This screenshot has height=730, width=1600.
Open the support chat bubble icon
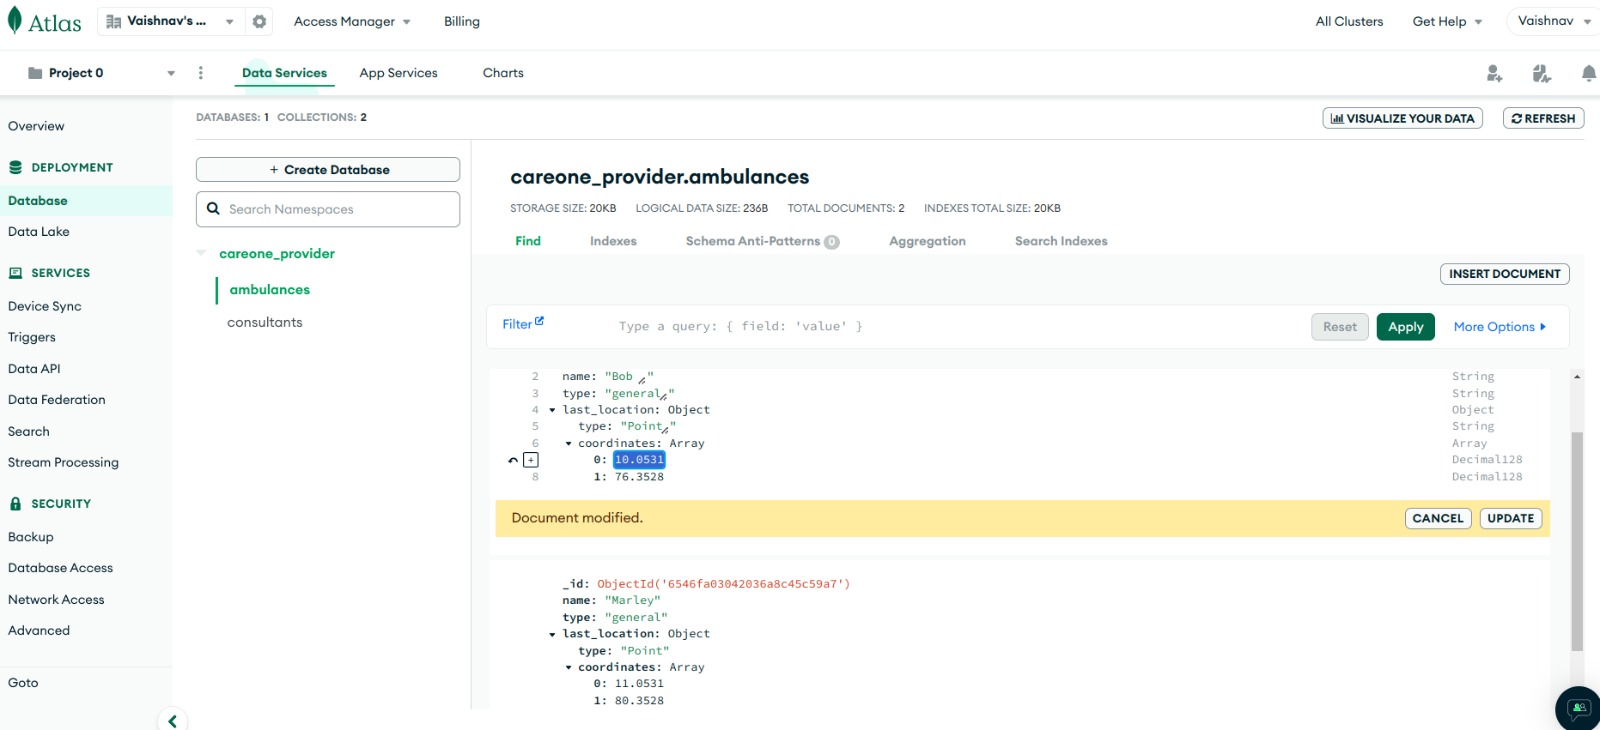point(1578,708)
